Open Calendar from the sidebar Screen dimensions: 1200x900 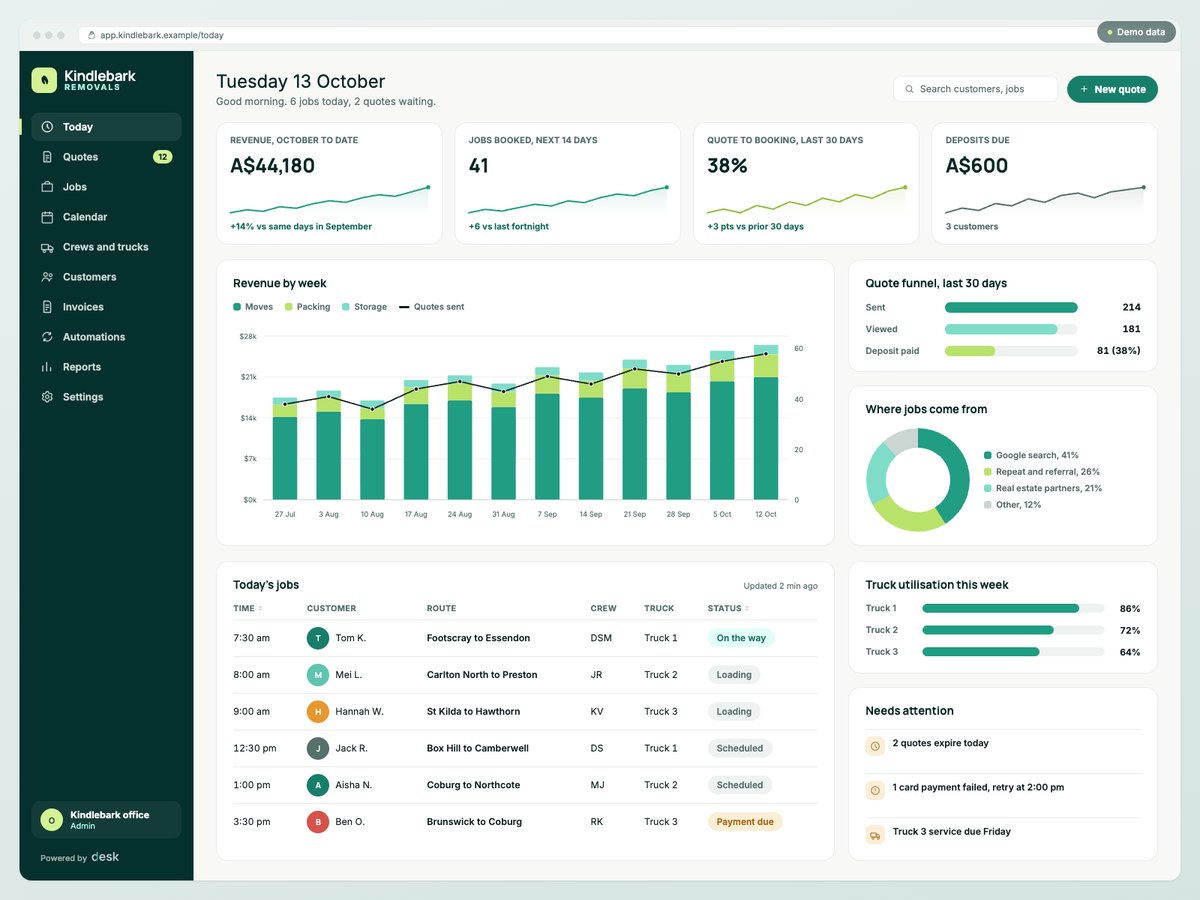coord(106,217)
